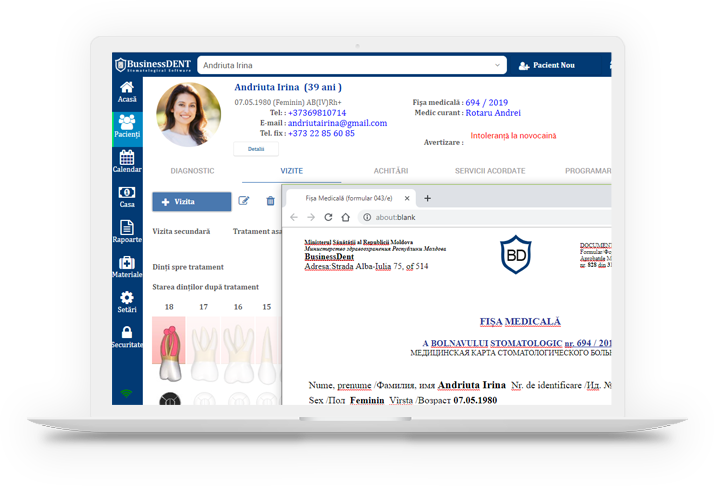This screenshot has width=714, height=486.
Task: Open the Setări settings gear
Action: (x=127, y=302)
